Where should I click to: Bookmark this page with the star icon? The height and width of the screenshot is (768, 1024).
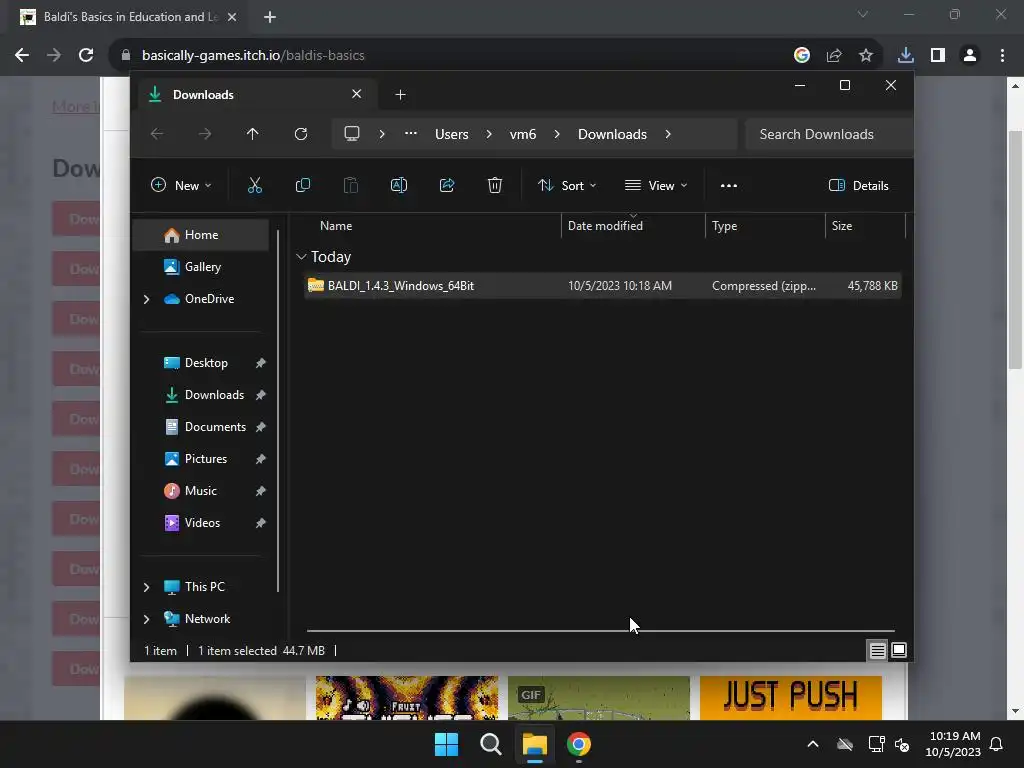click(866, 56)
